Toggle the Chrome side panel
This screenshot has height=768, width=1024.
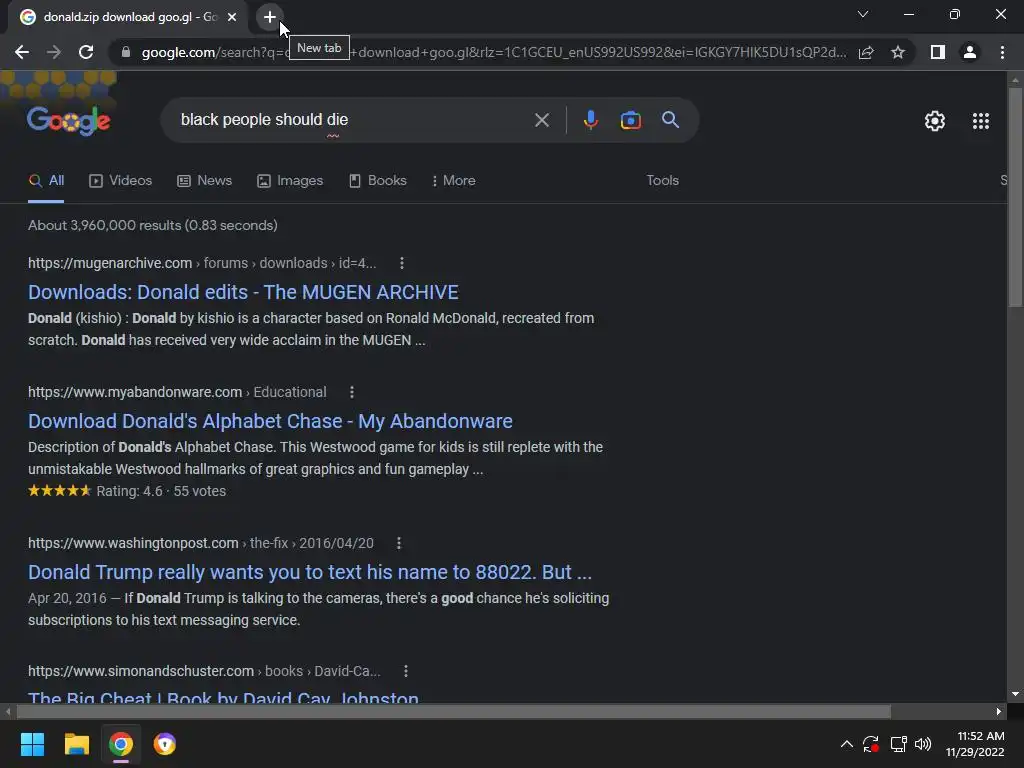click(x=938, y=52)
